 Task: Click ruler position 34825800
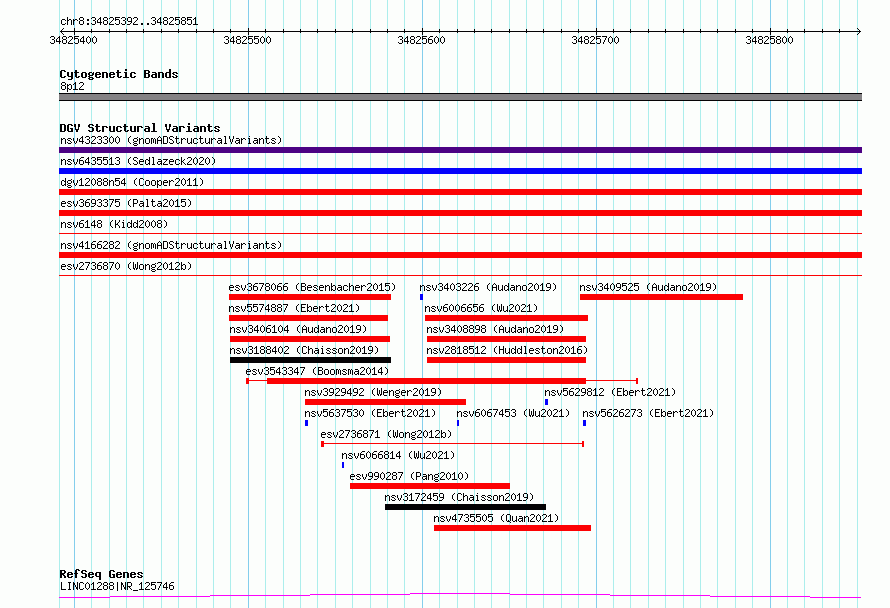tap(769, 40)
